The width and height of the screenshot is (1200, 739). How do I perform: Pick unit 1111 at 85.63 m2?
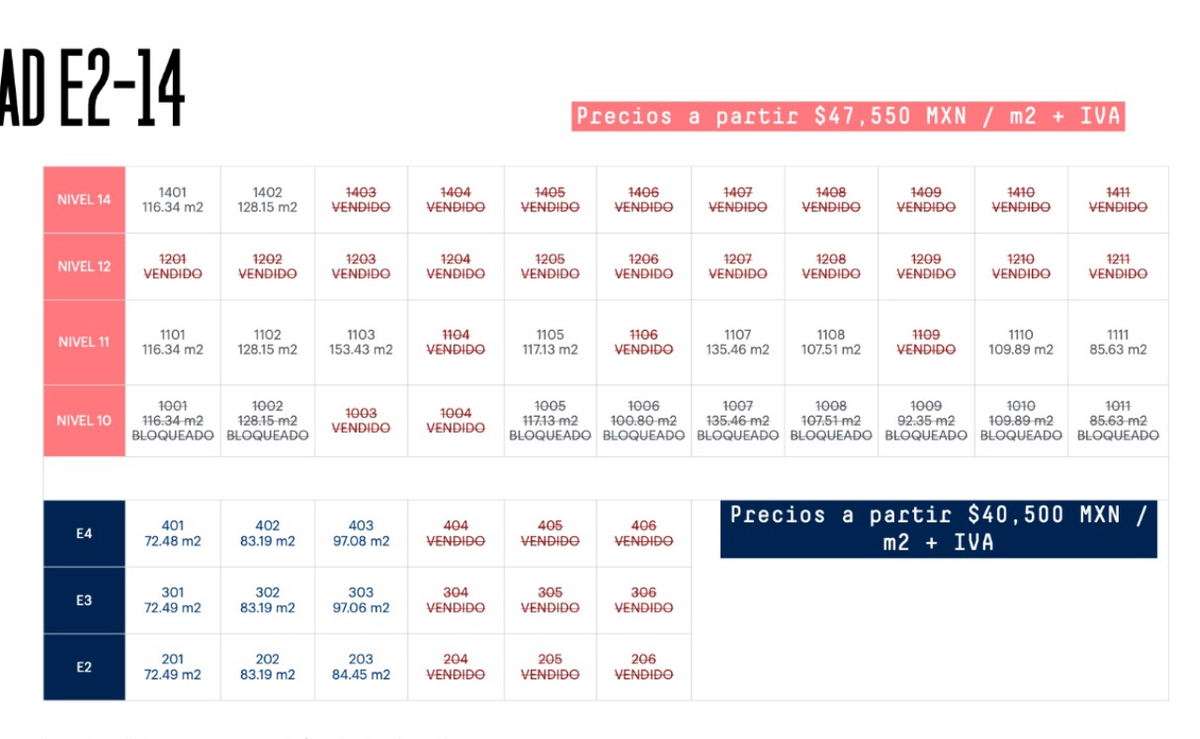tap(1118, 342)
